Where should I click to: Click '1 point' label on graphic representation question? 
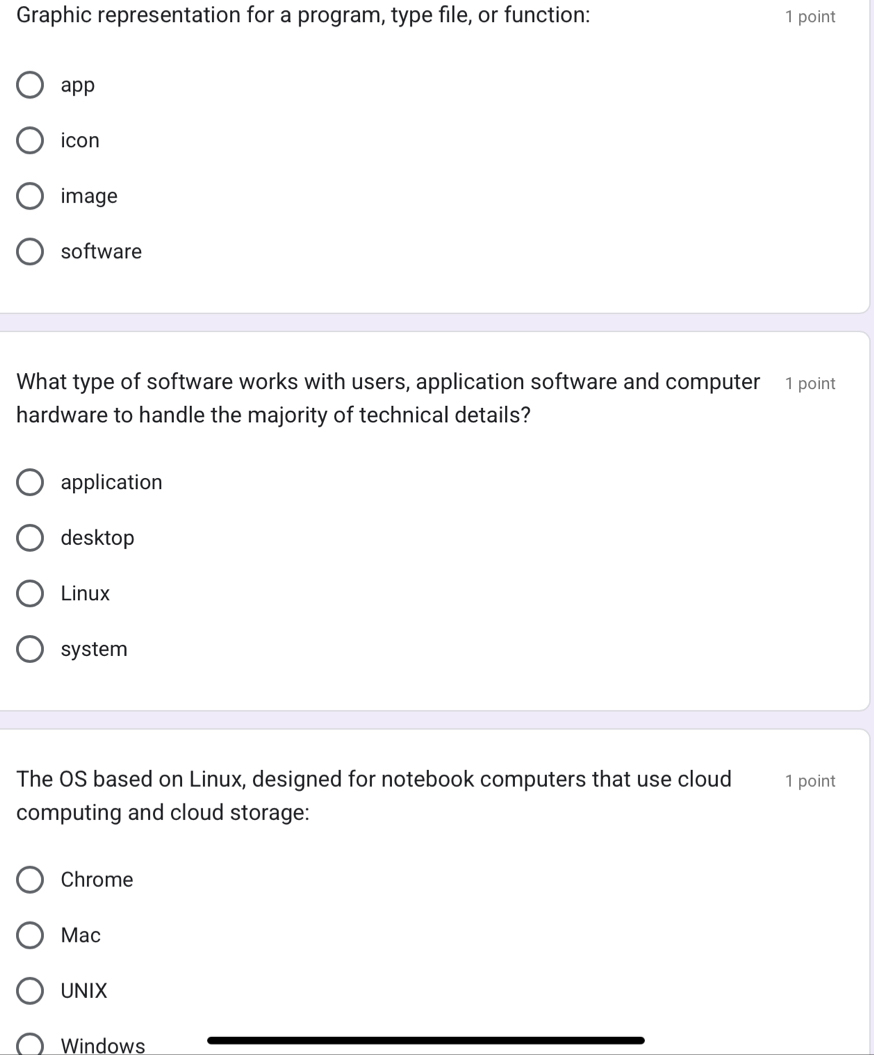click(x=810, y=17)
